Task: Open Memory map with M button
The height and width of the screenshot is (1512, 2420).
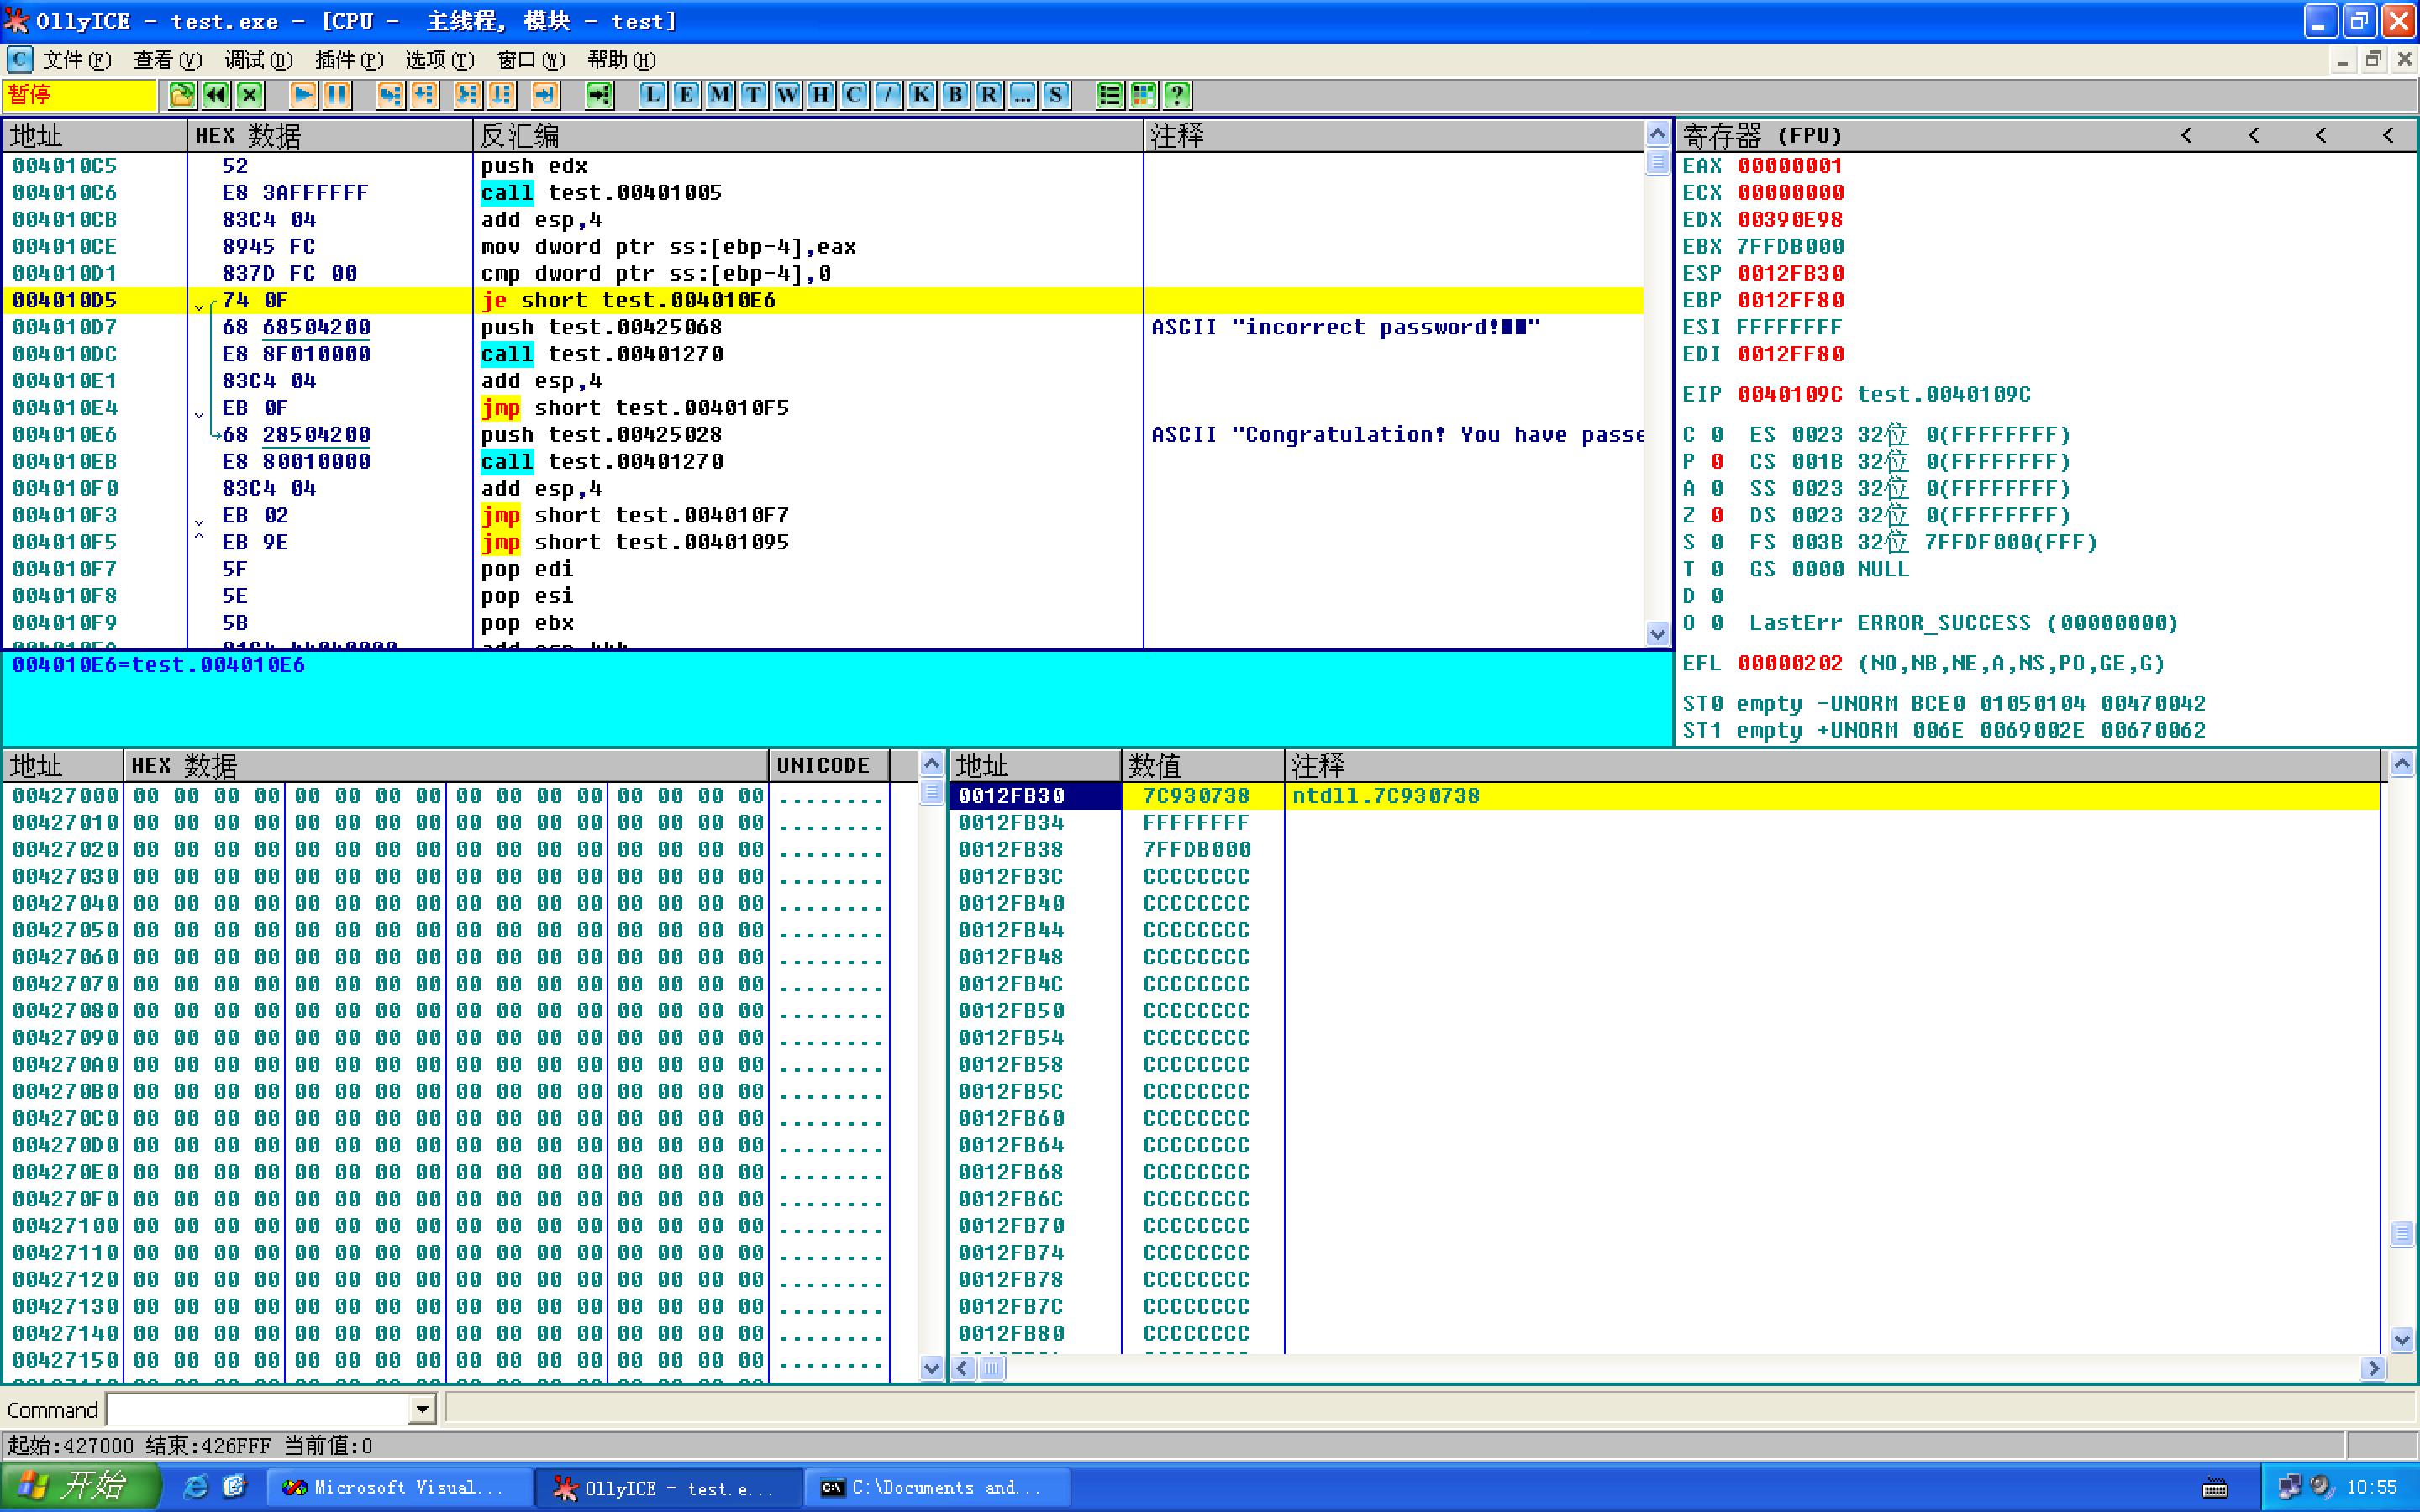Action: [x=720, y=95]
